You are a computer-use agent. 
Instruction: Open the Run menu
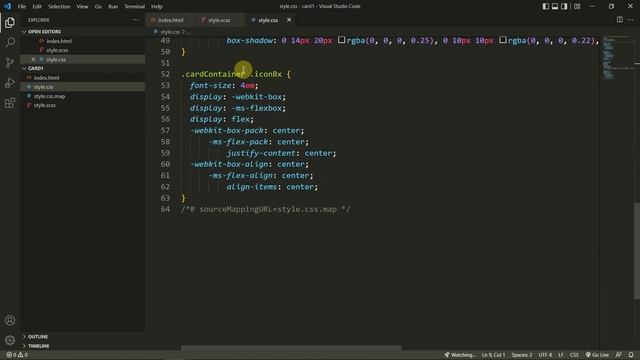click(113, 6)
